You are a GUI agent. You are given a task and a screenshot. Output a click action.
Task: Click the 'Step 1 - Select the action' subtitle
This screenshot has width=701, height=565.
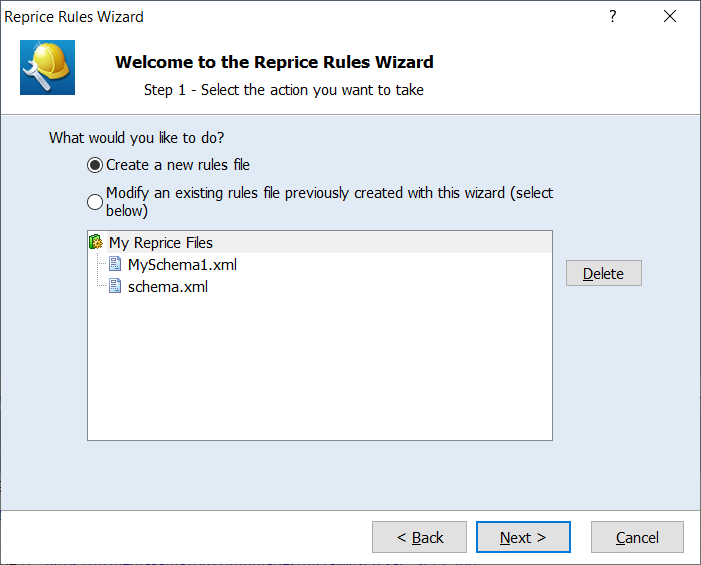point(283,90)
